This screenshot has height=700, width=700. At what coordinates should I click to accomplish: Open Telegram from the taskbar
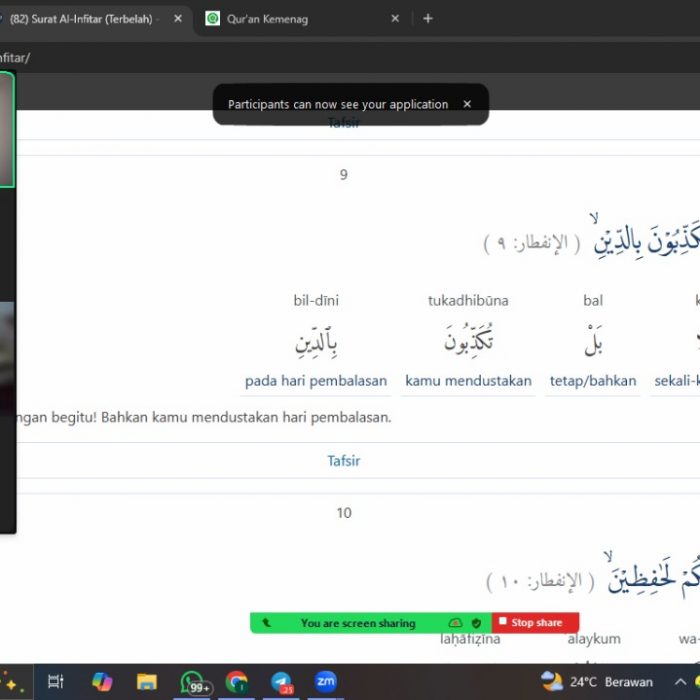(x=281, y=682)
